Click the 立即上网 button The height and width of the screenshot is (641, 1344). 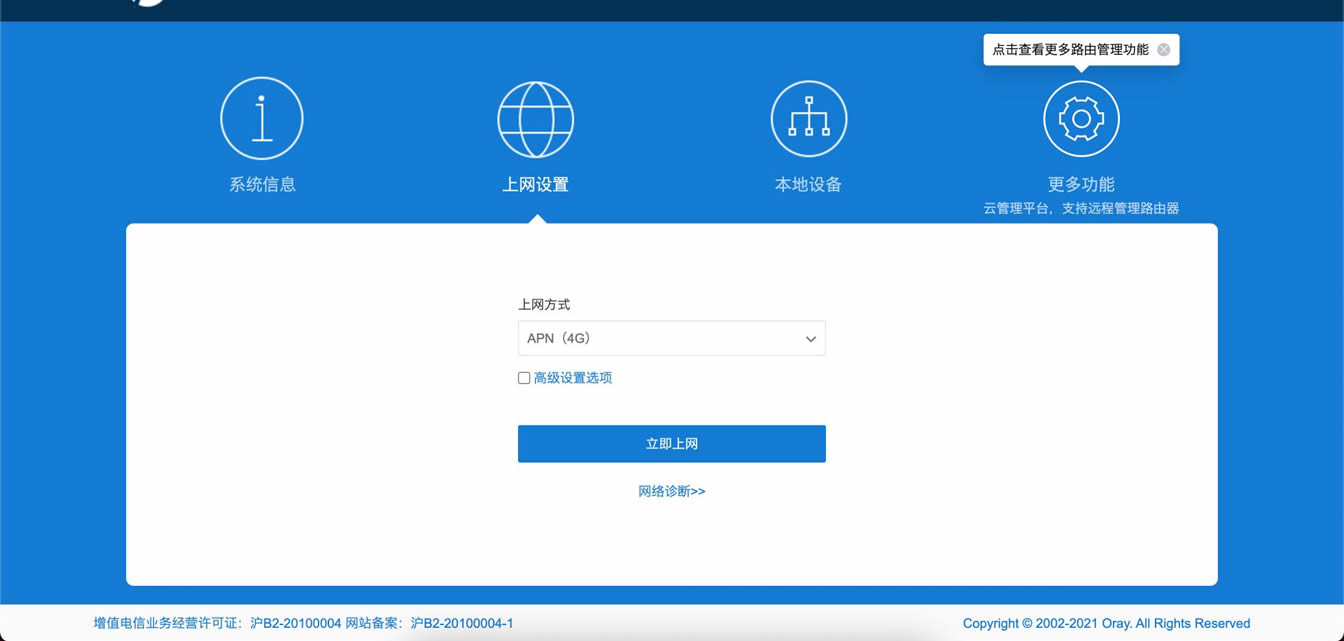[672, 444]
